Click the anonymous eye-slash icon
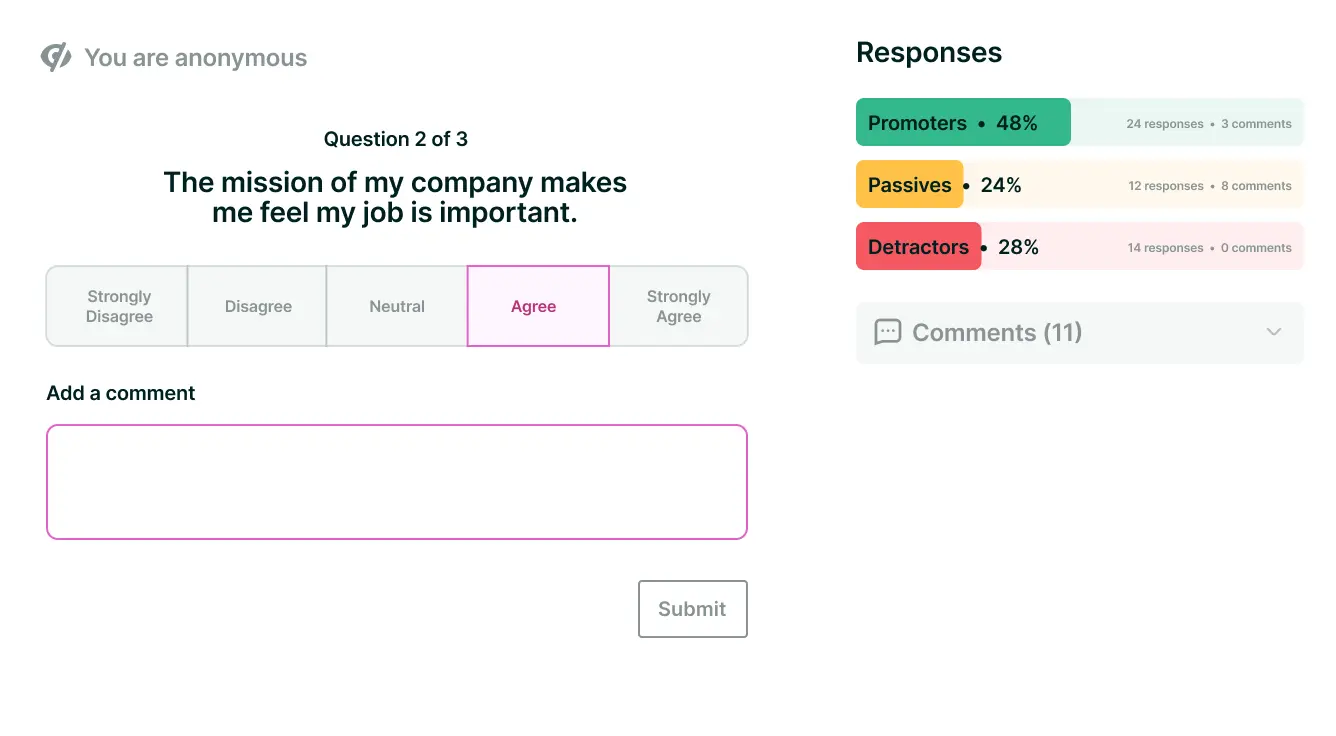This screenshot has height=736, width=1336. [56, 57]
